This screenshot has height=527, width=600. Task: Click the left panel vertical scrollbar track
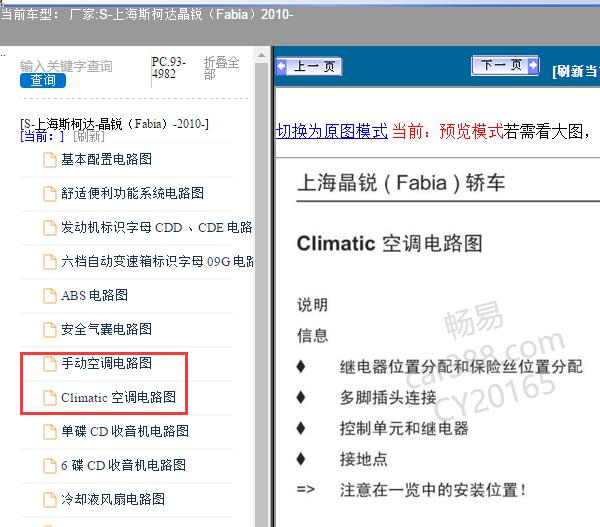[261, 295]
